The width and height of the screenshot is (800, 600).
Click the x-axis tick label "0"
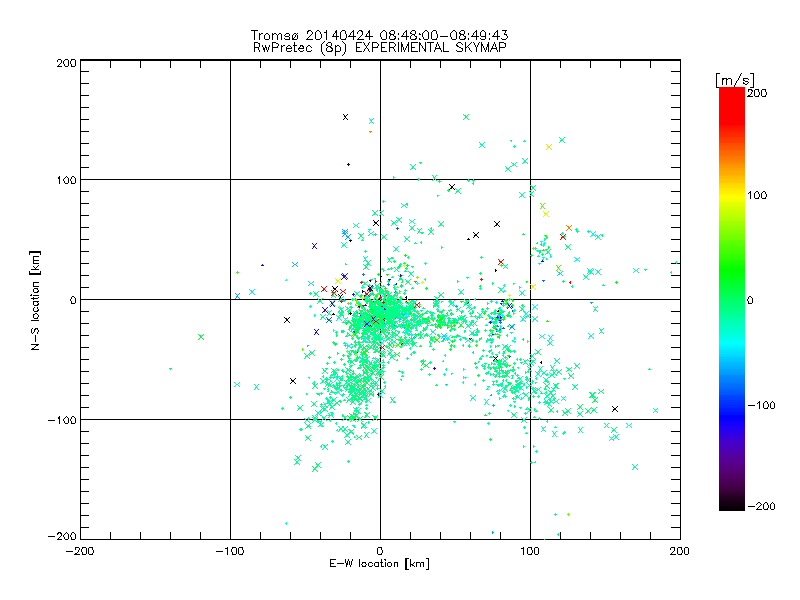(380, 551)
